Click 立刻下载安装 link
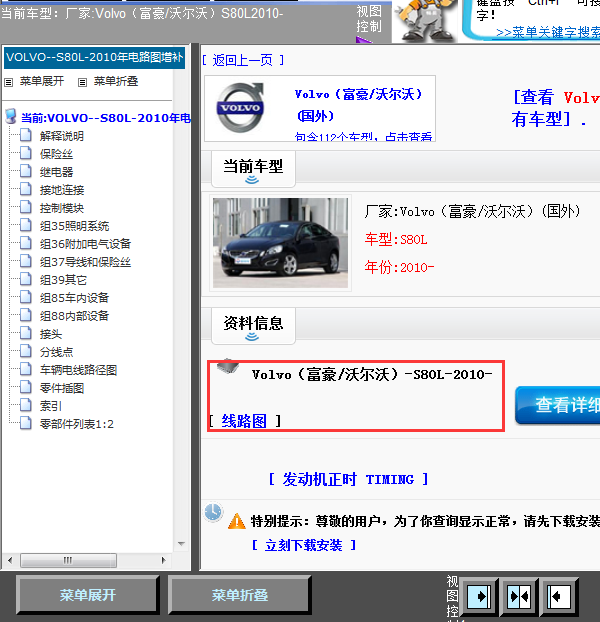The width and height of the screenshot is (600, 622). point(304,545)
